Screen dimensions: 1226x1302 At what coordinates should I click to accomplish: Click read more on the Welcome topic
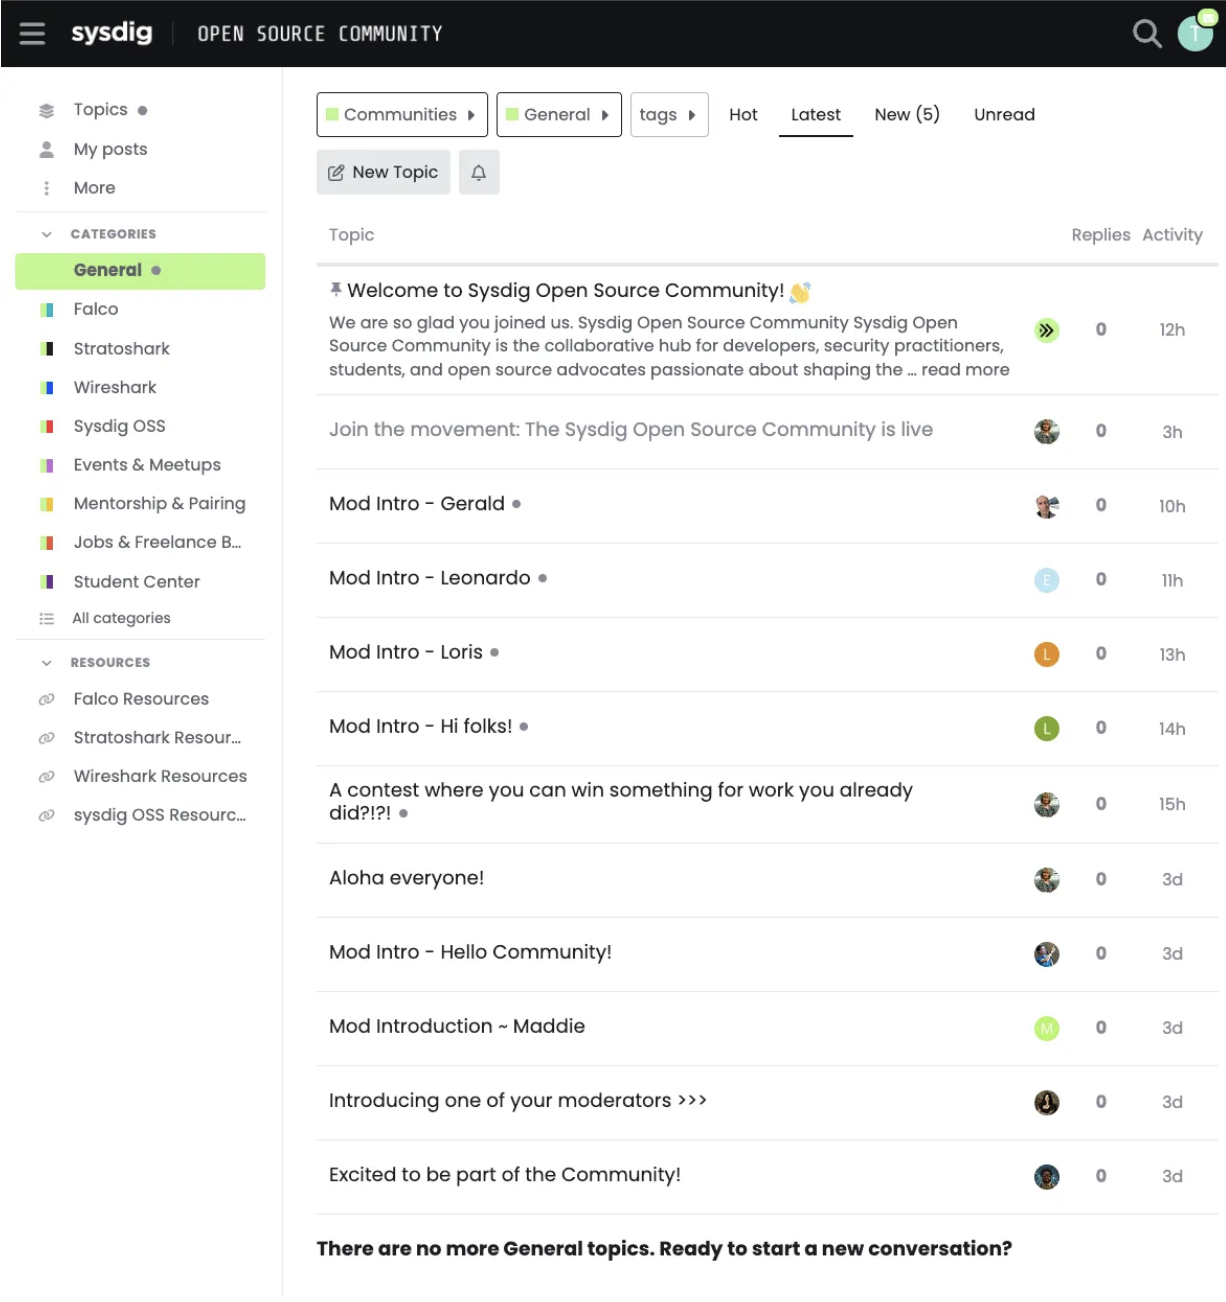tap(965, 370)
